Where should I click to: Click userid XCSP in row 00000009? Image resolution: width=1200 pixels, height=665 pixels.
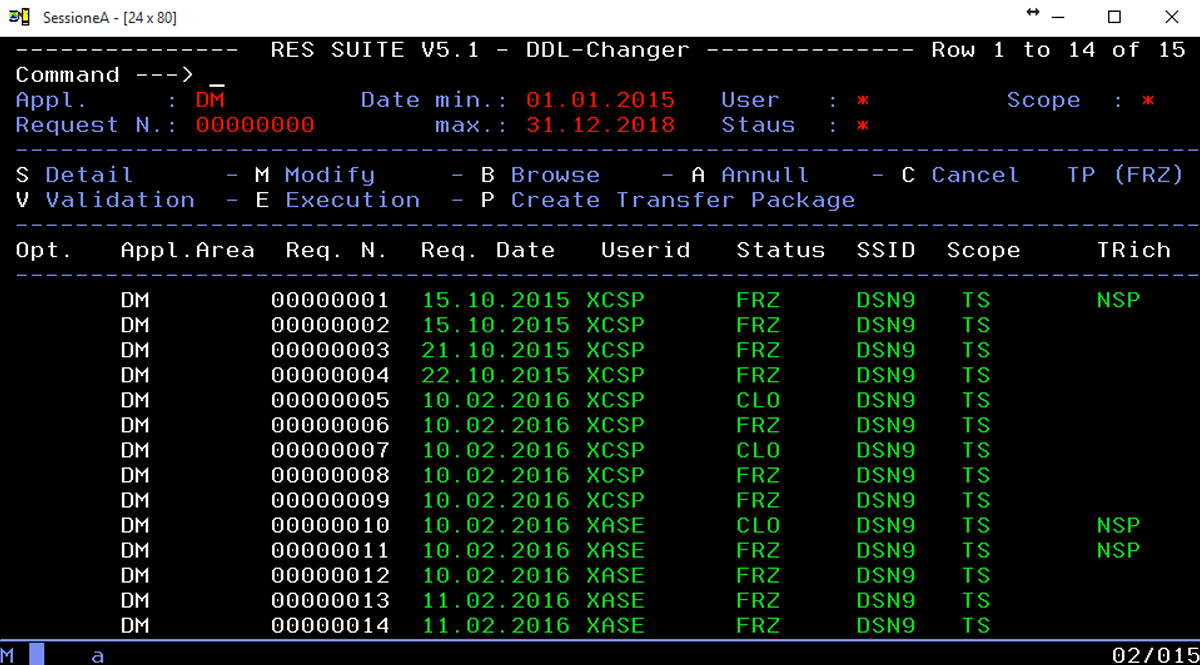(616, 500)
